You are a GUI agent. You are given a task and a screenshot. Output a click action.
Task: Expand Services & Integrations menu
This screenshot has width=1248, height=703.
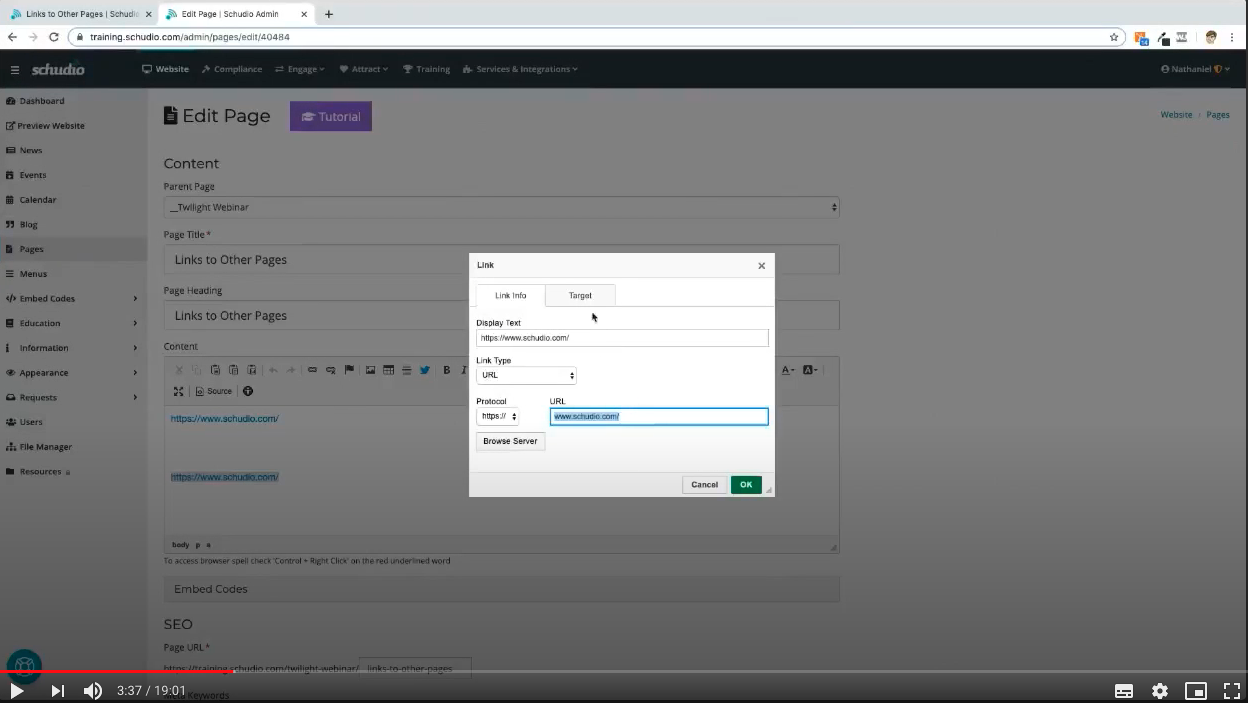tap(520, 69)
